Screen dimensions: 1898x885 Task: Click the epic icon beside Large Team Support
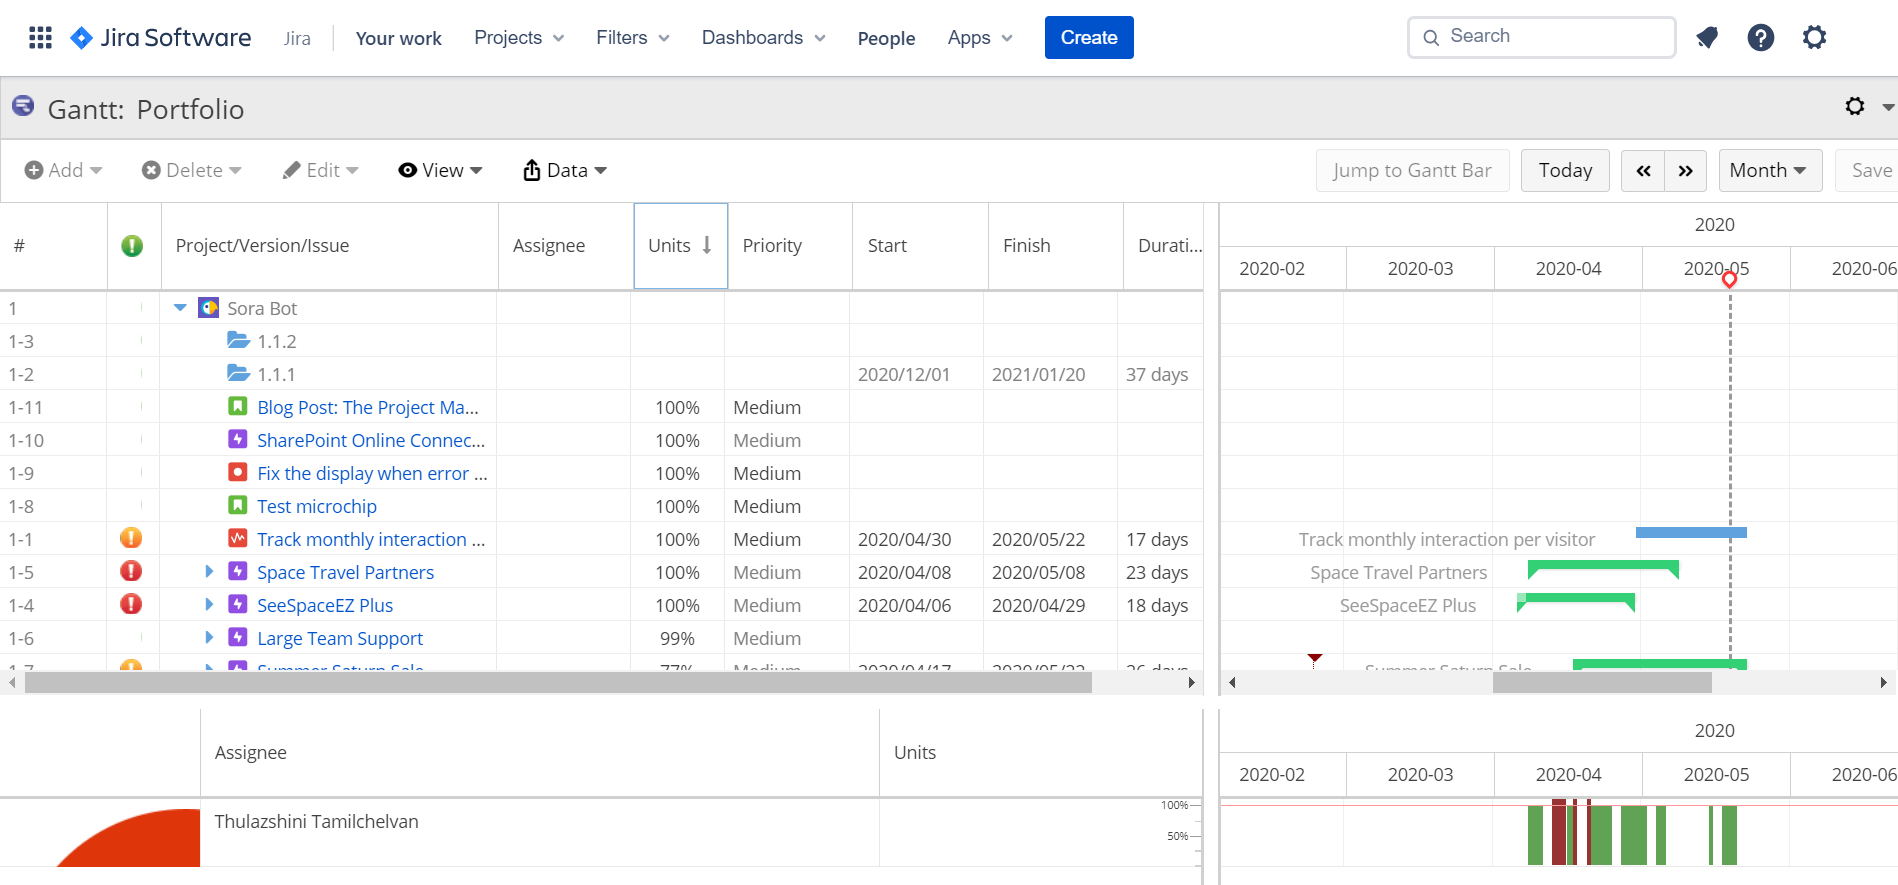238,637
